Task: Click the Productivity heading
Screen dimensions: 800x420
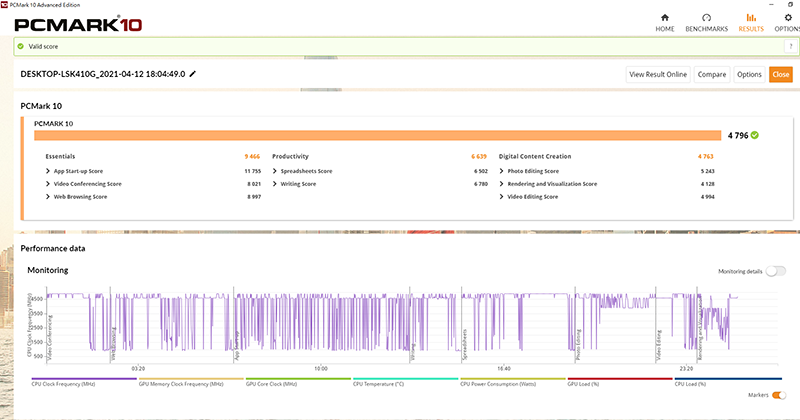Action: (x=290, y=156)
